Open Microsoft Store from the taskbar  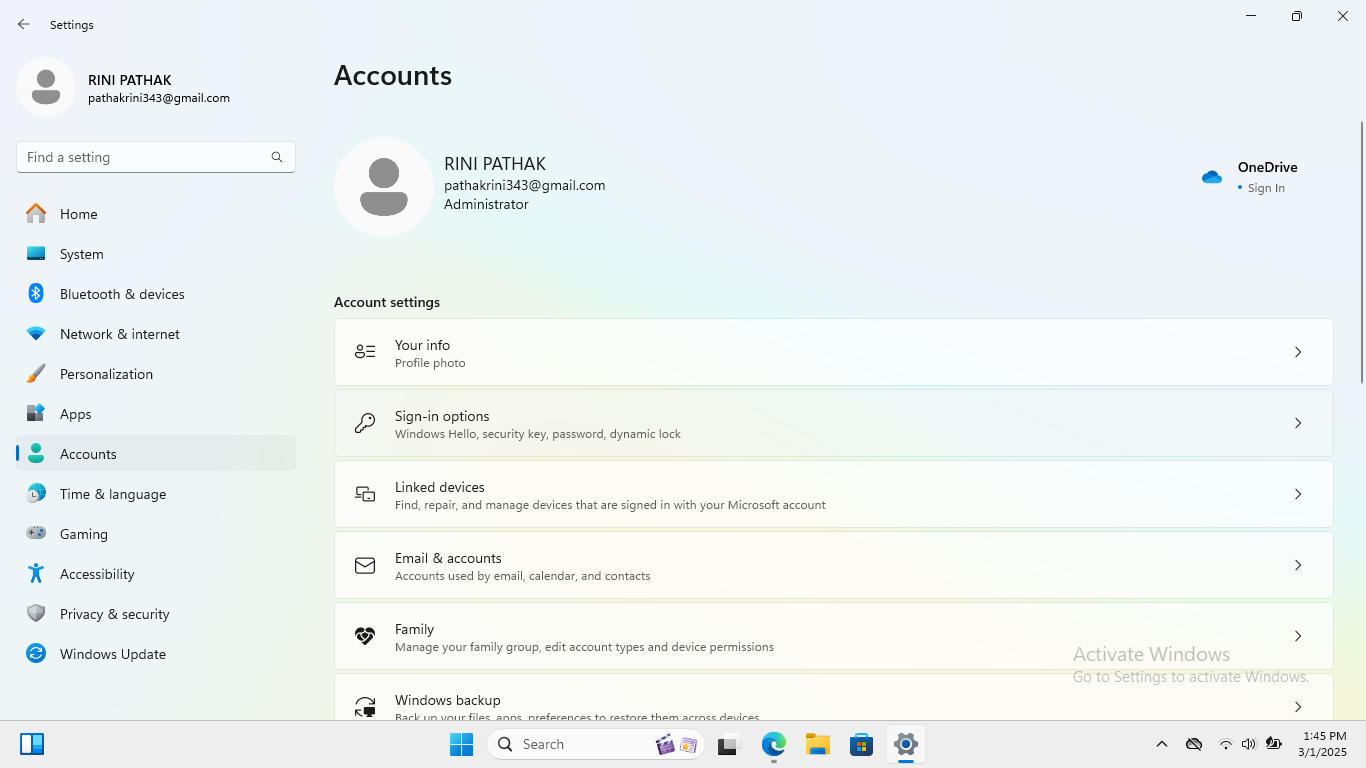pyautogui.click(x=861, y=744)
